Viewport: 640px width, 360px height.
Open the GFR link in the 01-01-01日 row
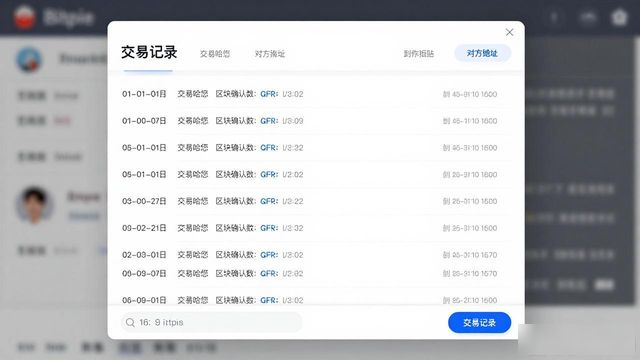tap(269, 94)
